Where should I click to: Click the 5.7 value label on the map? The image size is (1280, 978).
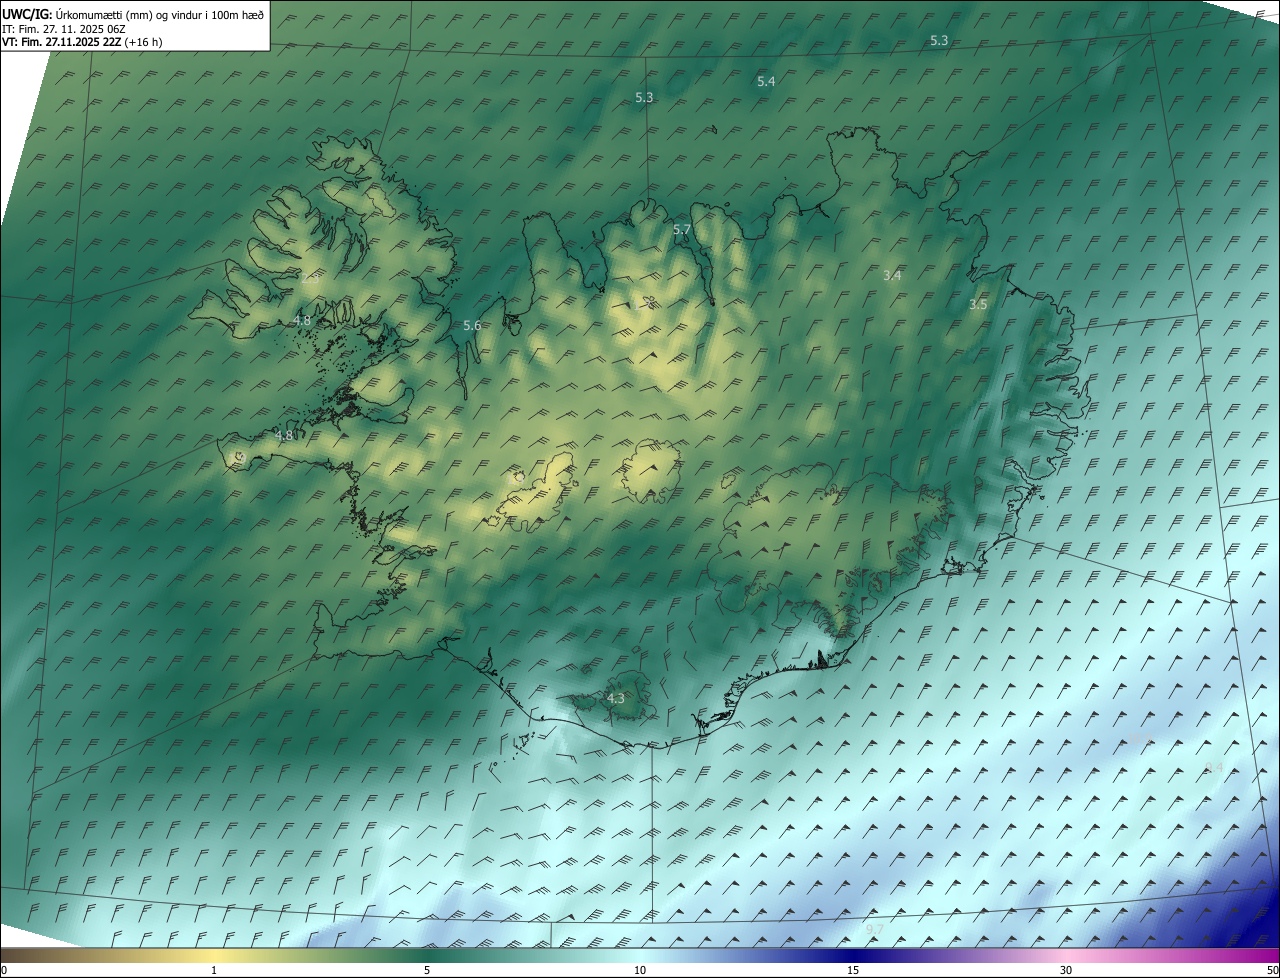[682, 230]
